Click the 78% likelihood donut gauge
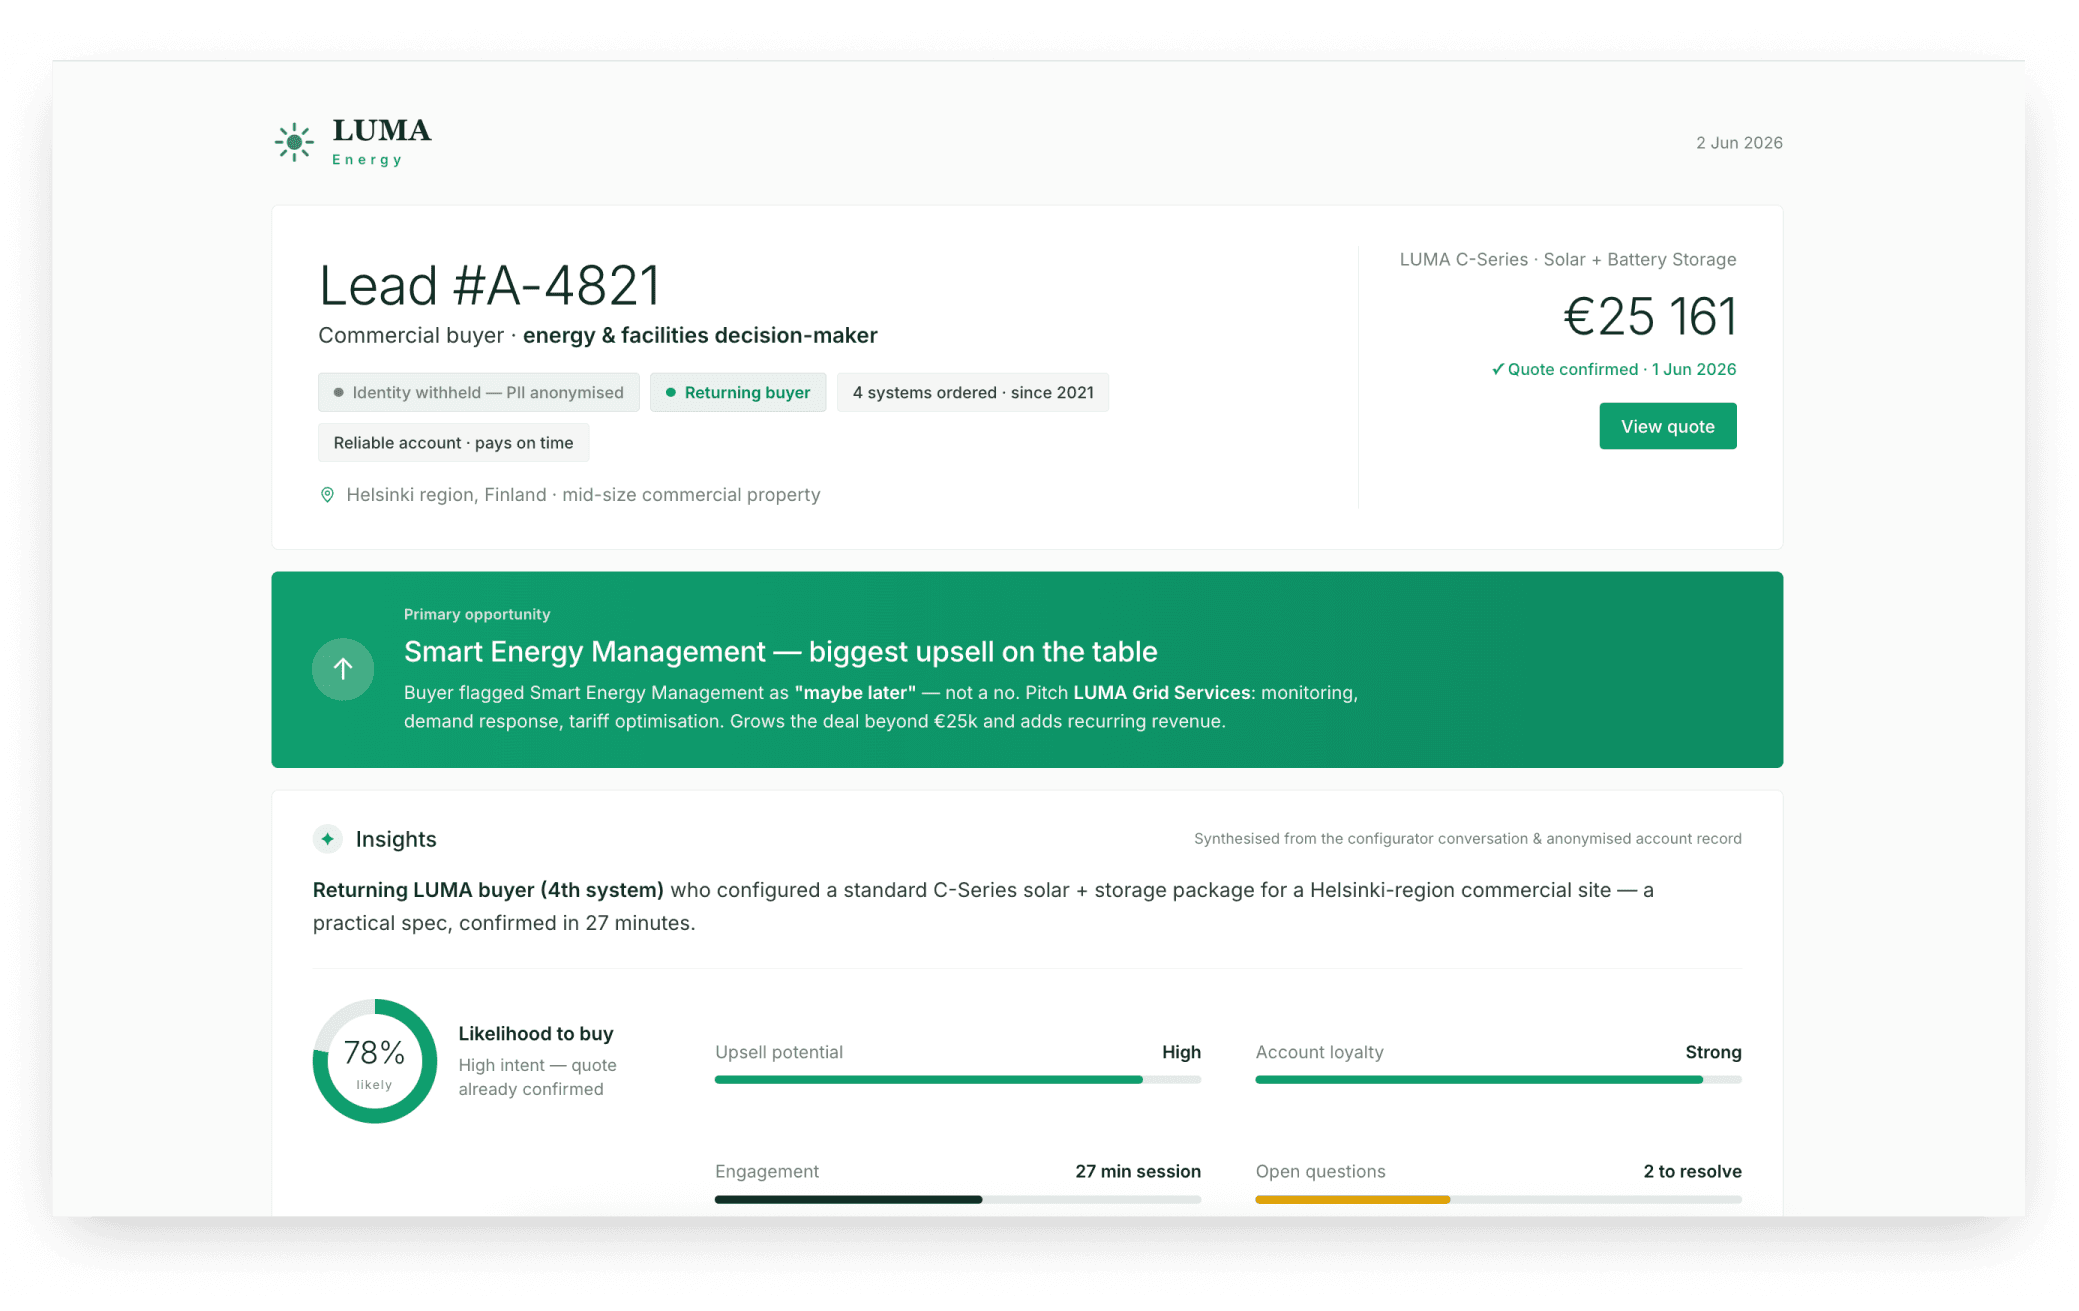This screenshot has width=2079, height=1311. pos(375,1061)
